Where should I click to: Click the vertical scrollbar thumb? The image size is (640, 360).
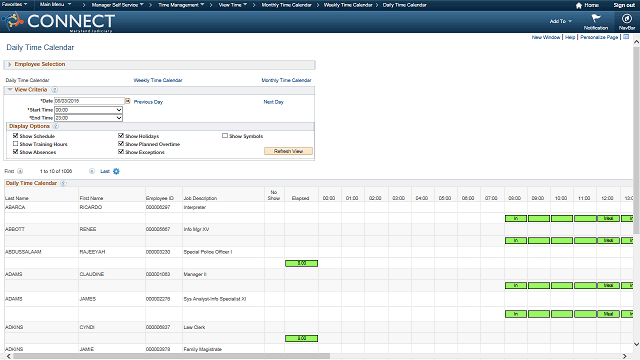click(636, 140)
